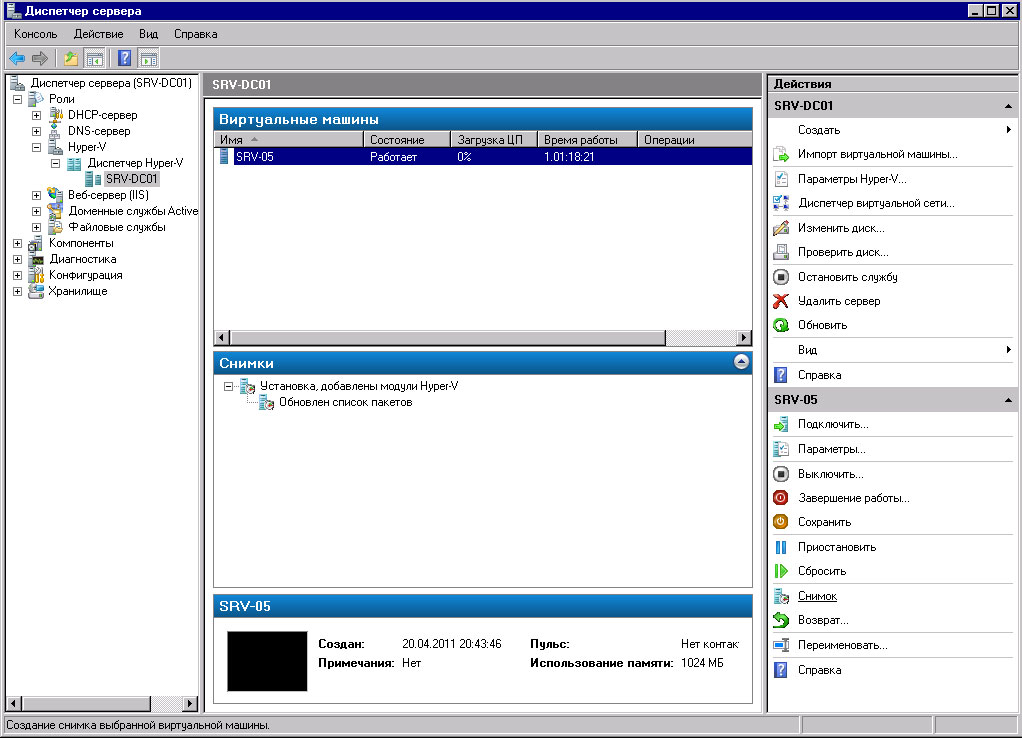Click the Состояние column header

397,140
